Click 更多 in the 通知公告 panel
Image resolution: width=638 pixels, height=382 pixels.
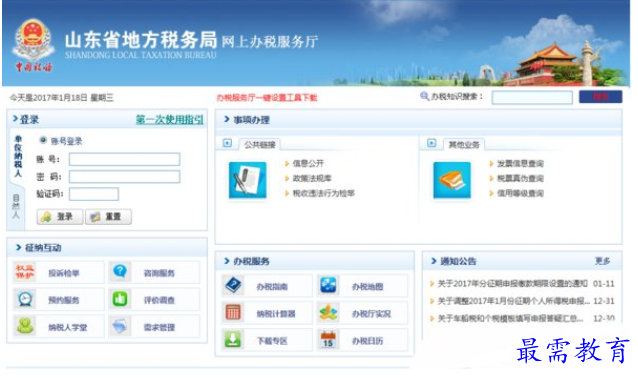coord(603,261)
